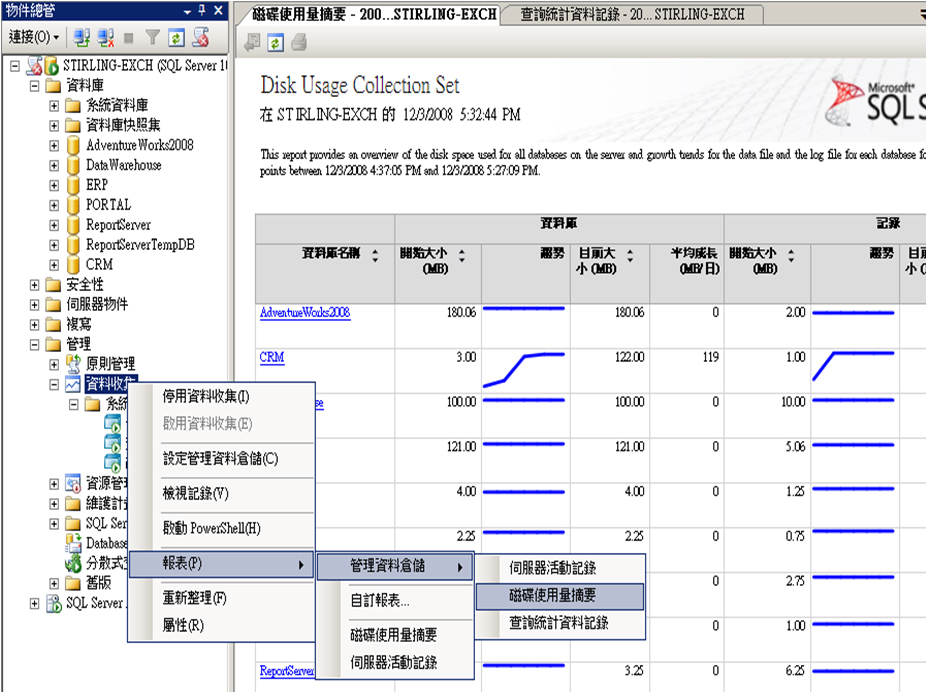Pin the Object Explorer panel
Image resolution: width=927 pixels, height=693 pixels.
tap(202, 10)
